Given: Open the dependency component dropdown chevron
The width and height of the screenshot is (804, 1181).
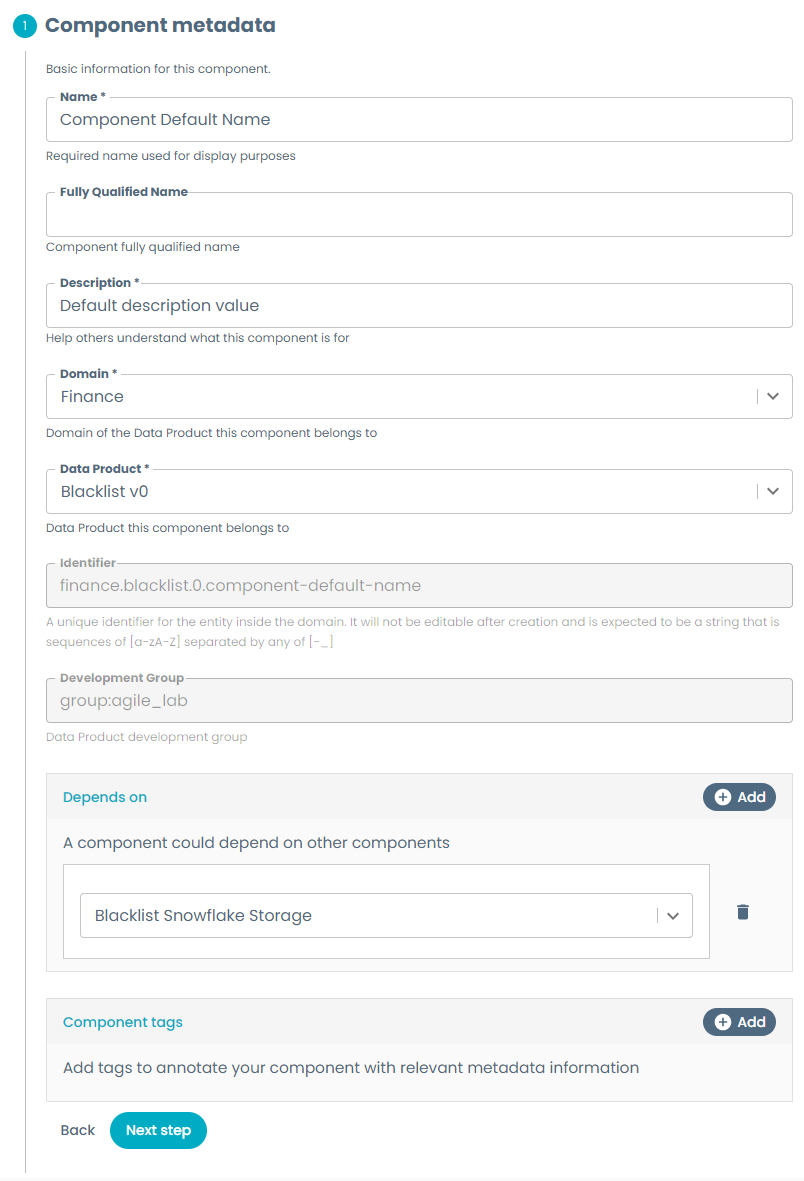Looking at the screenshot, I should click(673, 914).
